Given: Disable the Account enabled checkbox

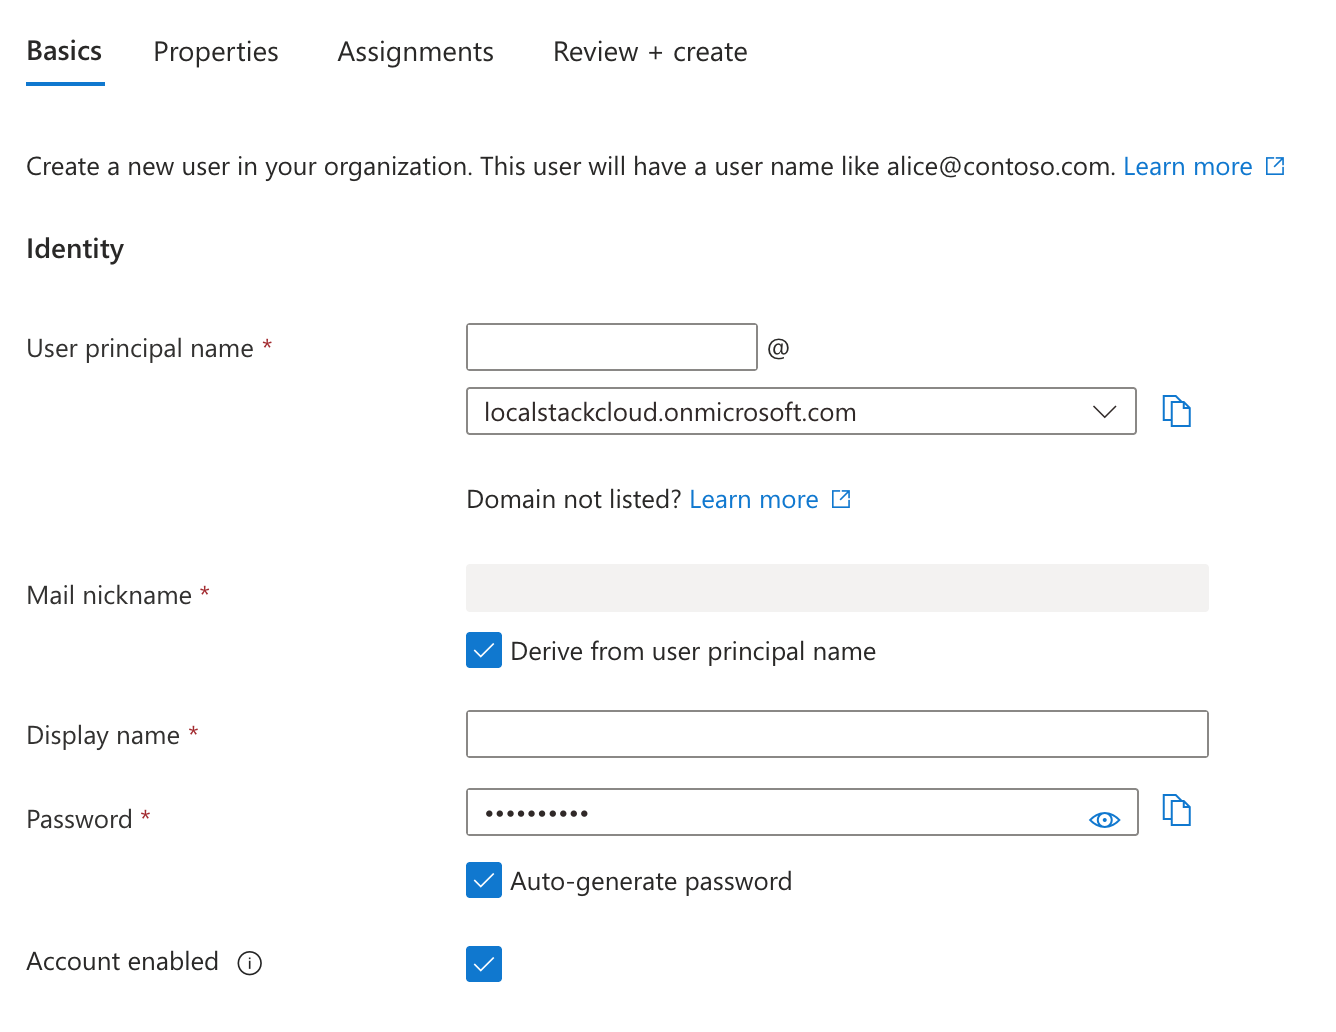Looking at the screenshot, I should [484, 964].
